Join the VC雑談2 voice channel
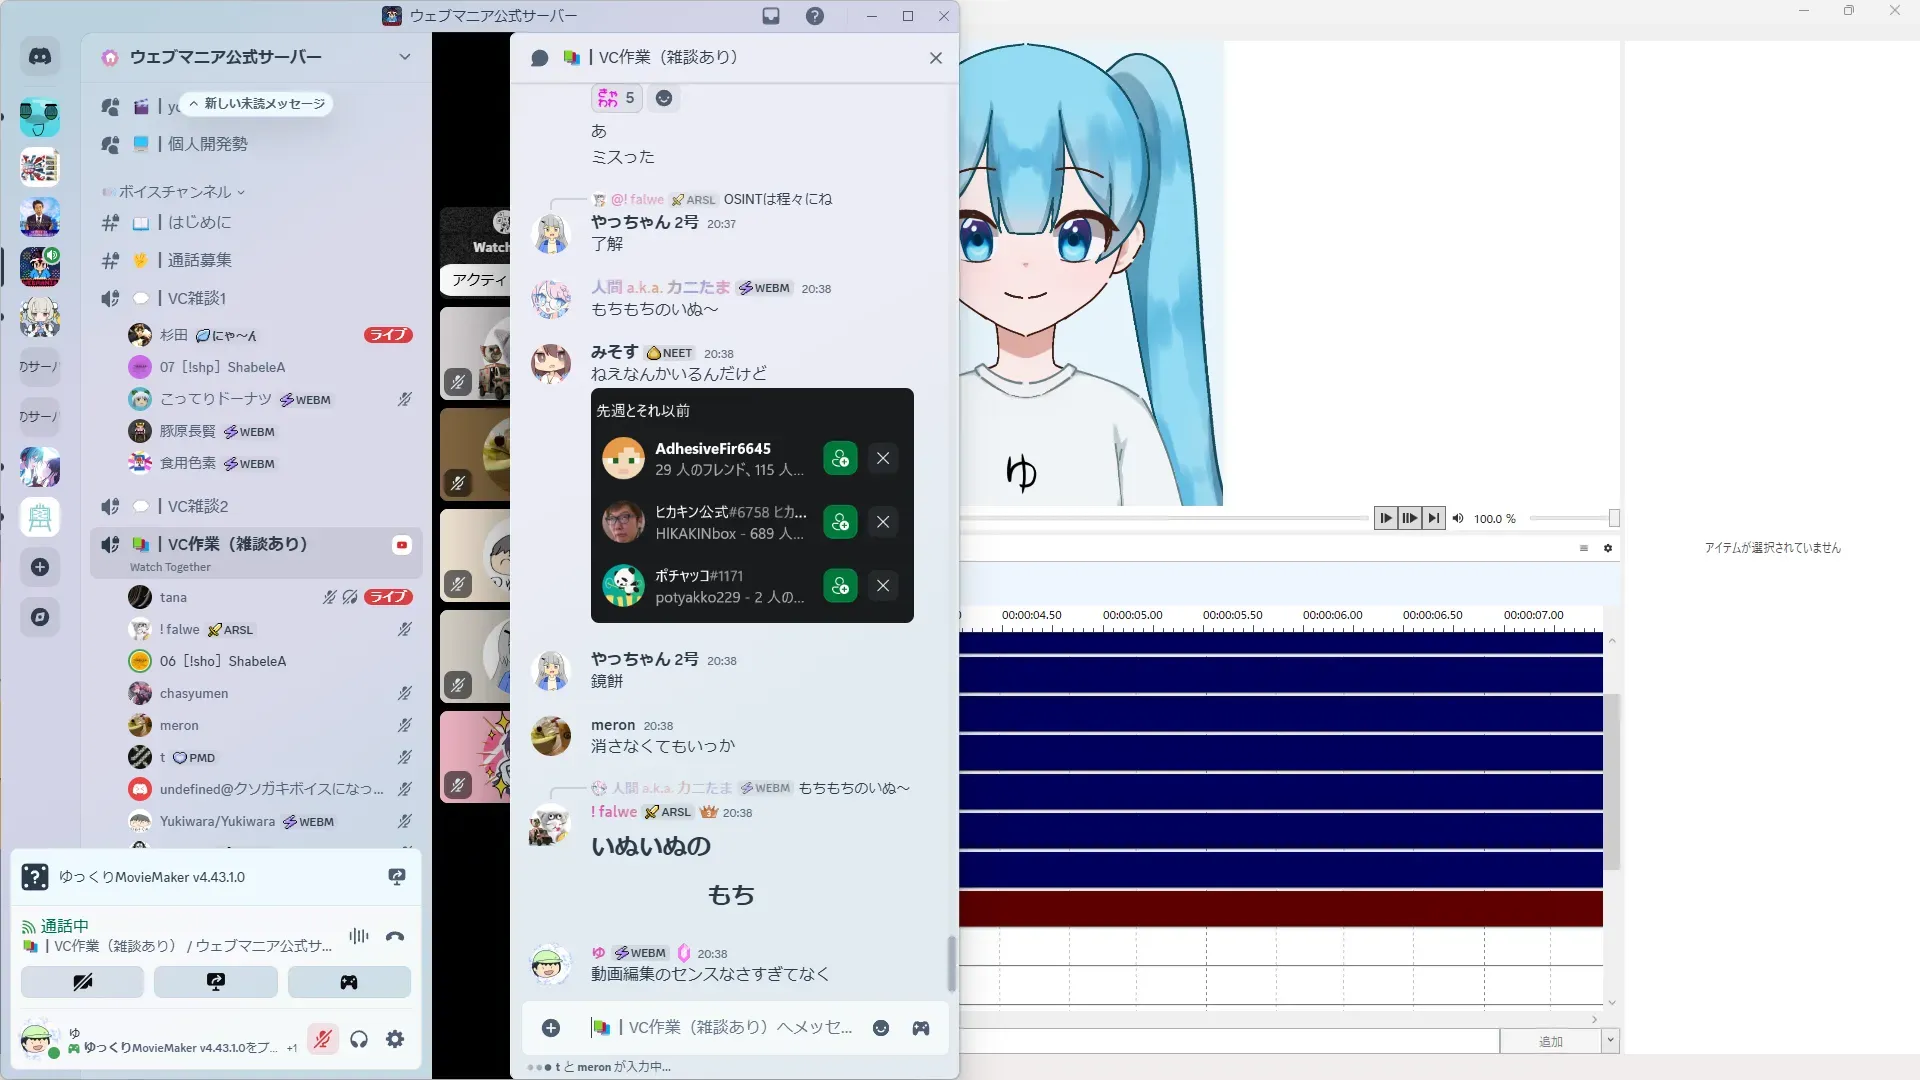This screenshot has height=1080, width=1920. [x=198, y=506]
